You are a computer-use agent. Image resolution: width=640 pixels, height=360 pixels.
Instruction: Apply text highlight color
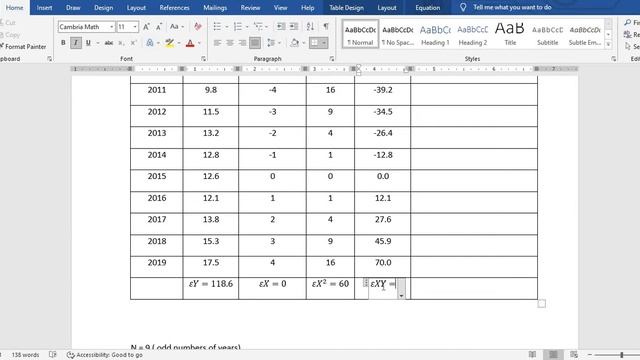pos(169,43)
